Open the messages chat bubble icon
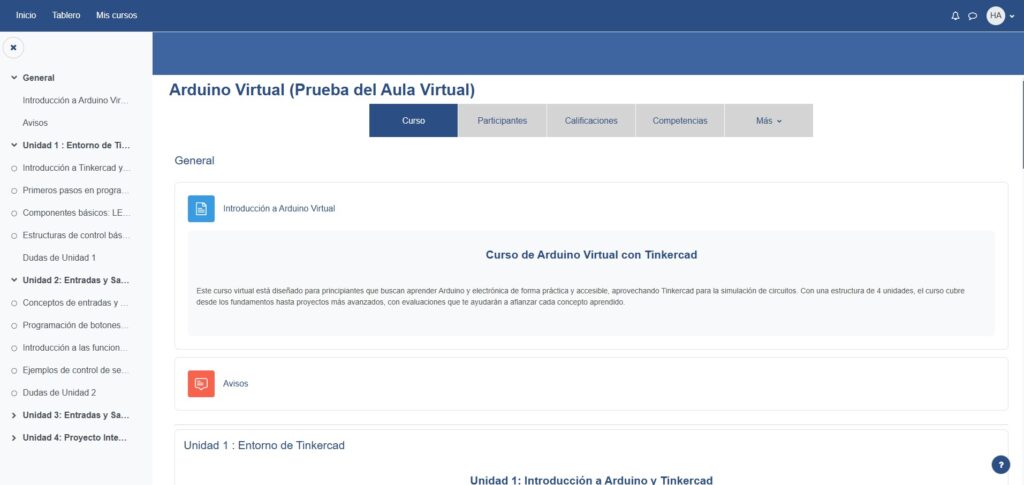The image size is (1024, 485). (972, 16)
